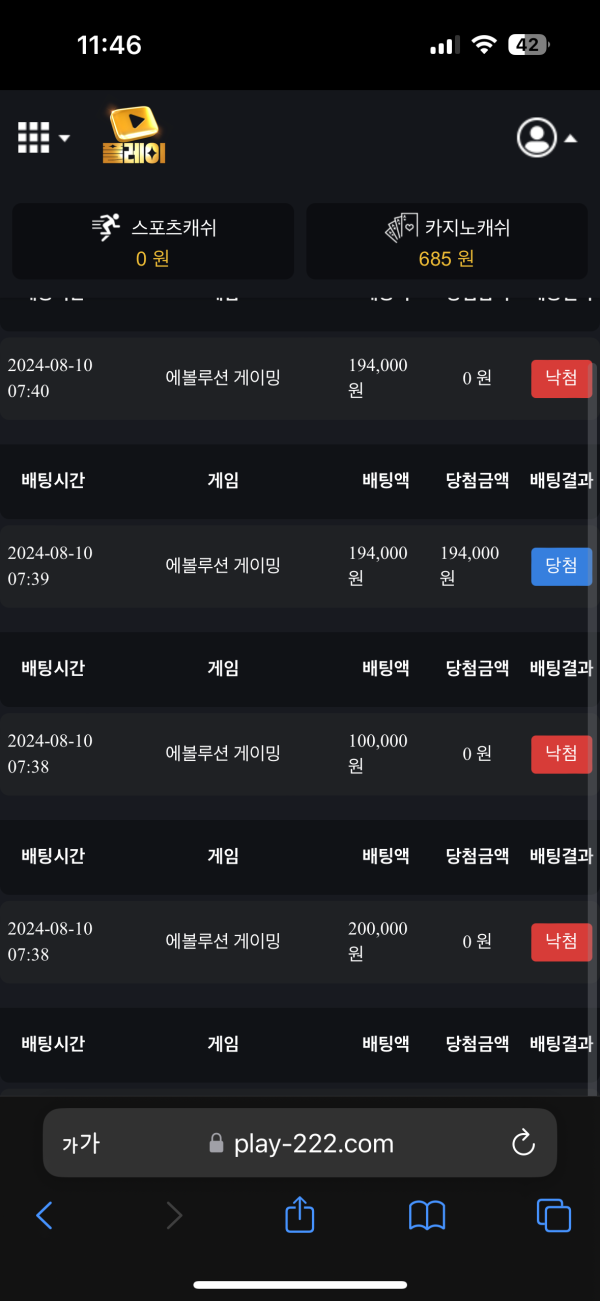Tap the Safari reload page icon

(523, 1144)
